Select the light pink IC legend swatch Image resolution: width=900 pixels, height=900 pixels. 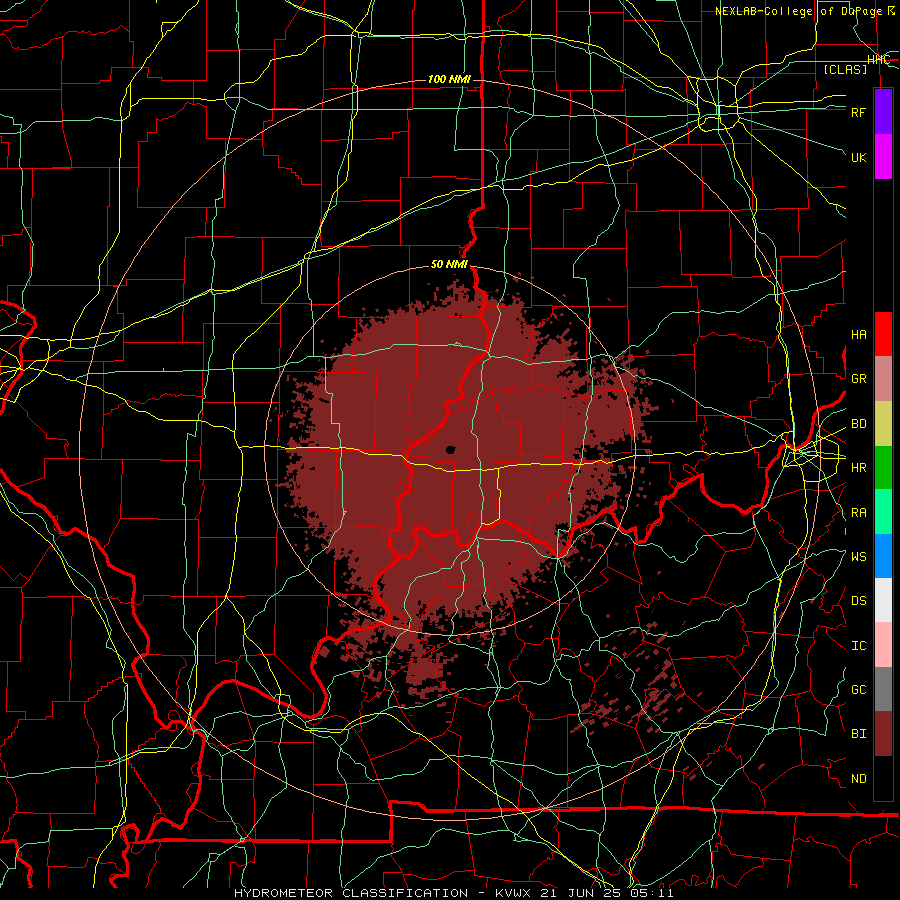(x=883, y=645)
